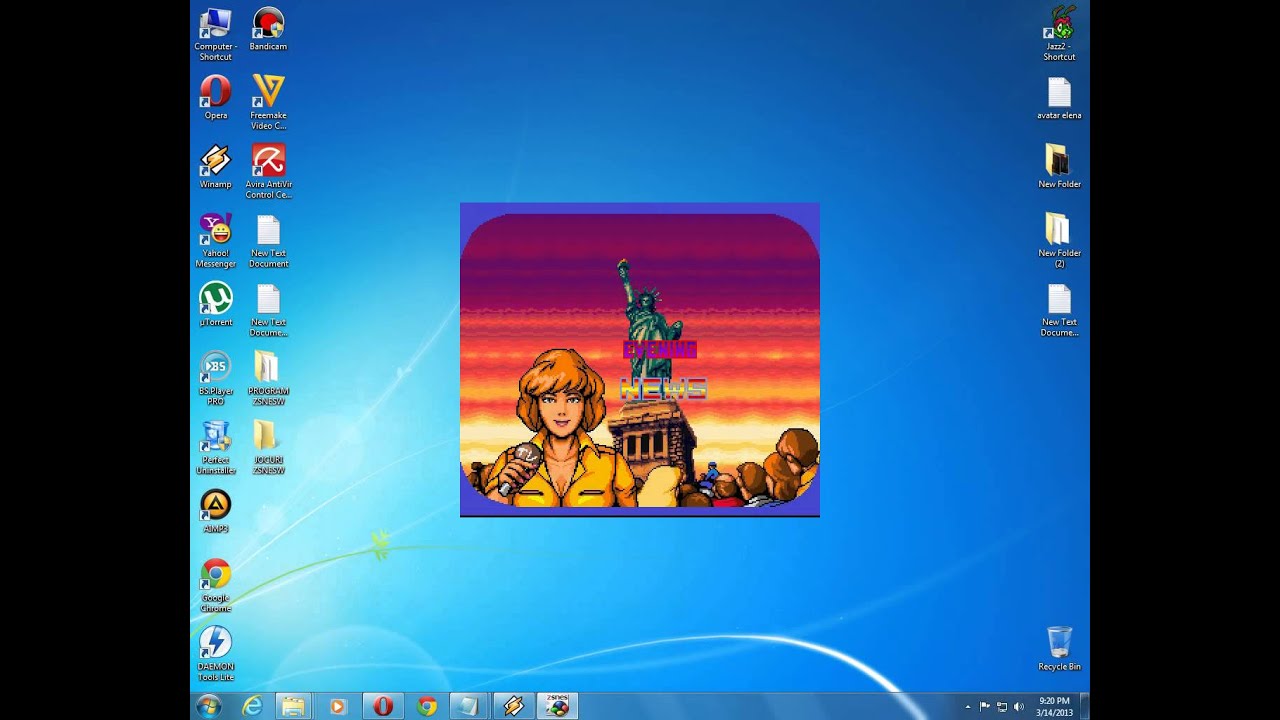Open Google Chrome from the taskbar
The width and height of the screenshot is (1280, 720).
[x=427, y=706]
